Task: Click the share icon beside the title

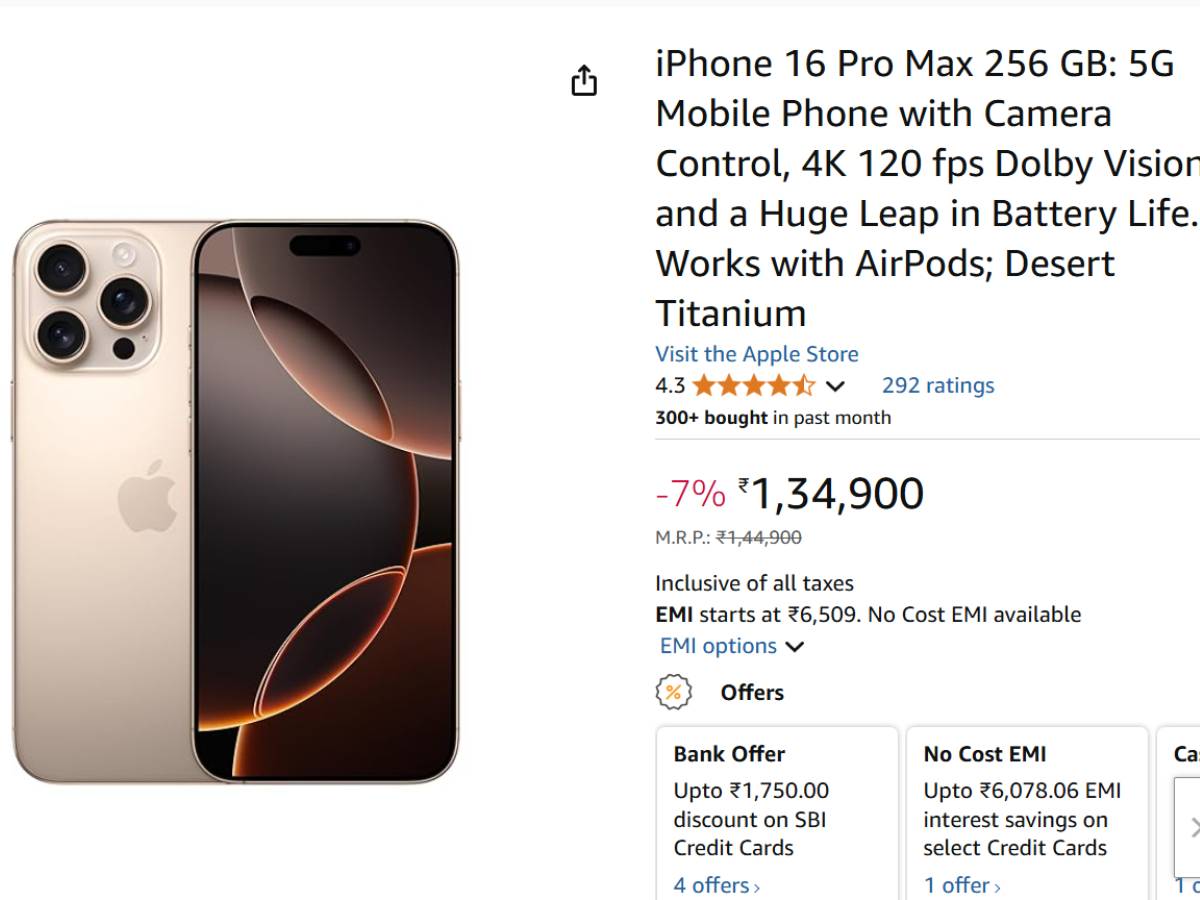Action: point(584,81)
